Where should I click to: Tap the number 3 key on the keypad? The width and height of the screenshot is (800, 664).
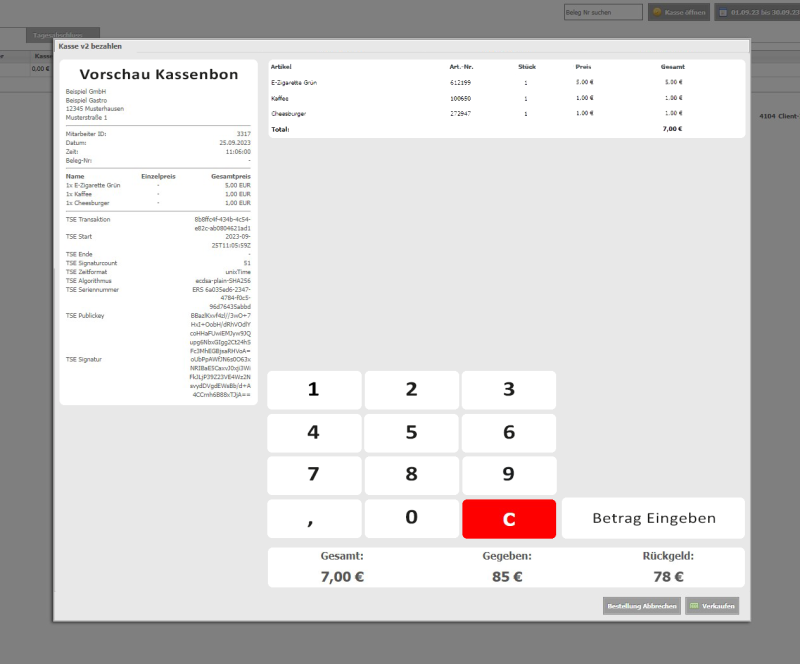[x=509, y=390]
